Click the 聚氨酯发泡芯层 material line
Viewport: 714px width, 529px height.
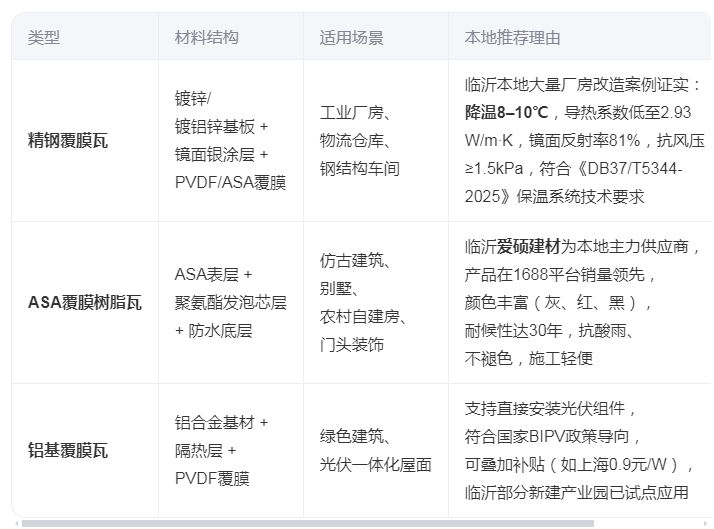pyautogui.click(x=230, y=302)
